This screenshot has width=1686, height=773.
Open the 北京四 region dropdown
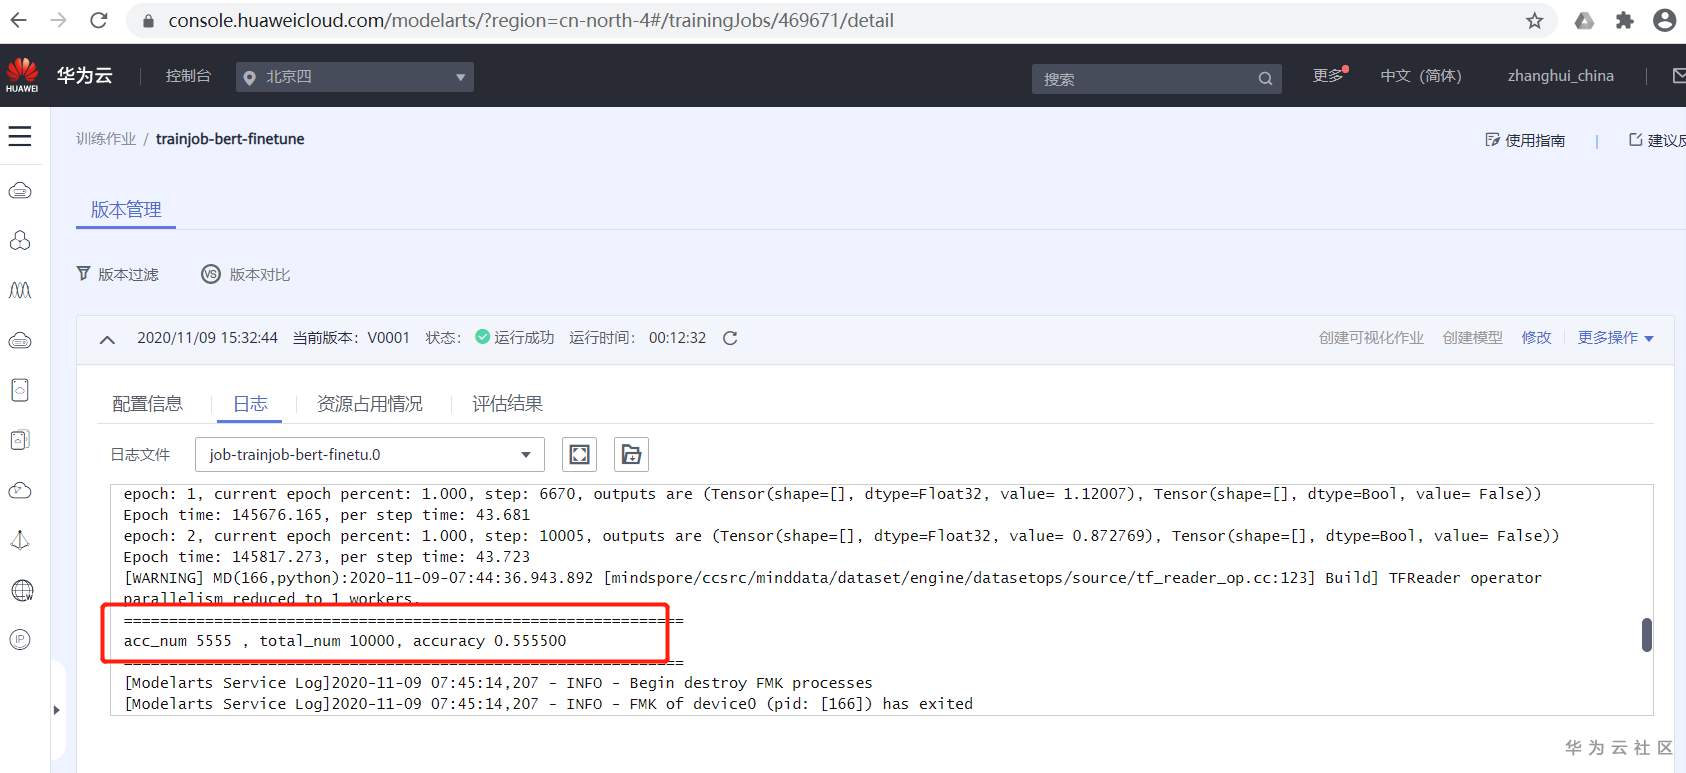click(355, 77)
